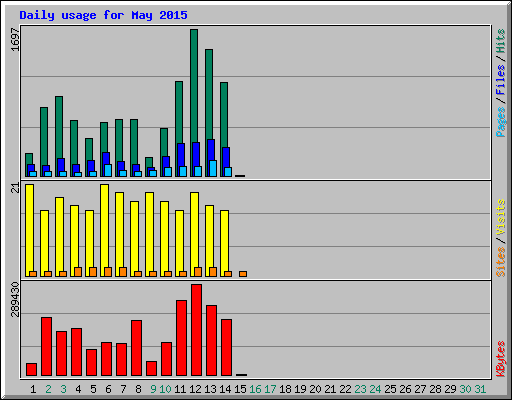Click the Pages legend label
The image size is (512, 400).
pyautogui.click(x=501, y=122)
